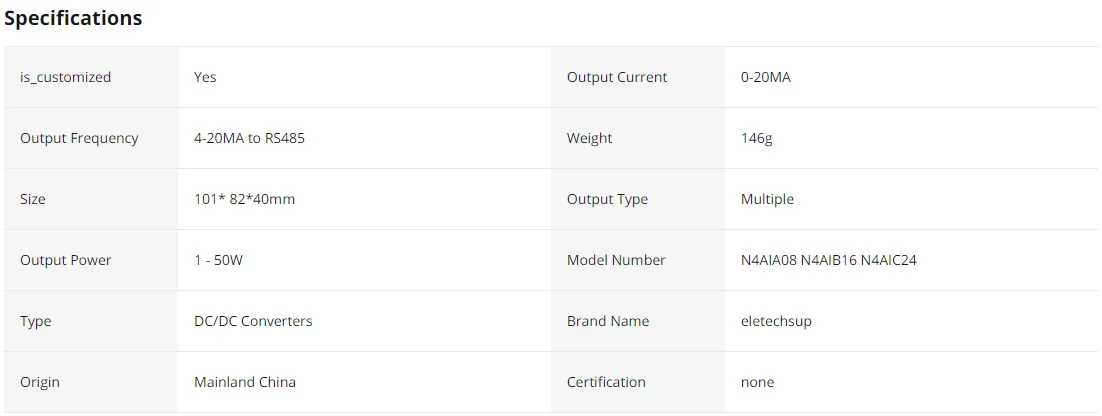Select the 4-20MA to RS485 value
Image resolution: width=1102 pixels, height=416 pixels.
pyautogui.click(x=249, y=138)
